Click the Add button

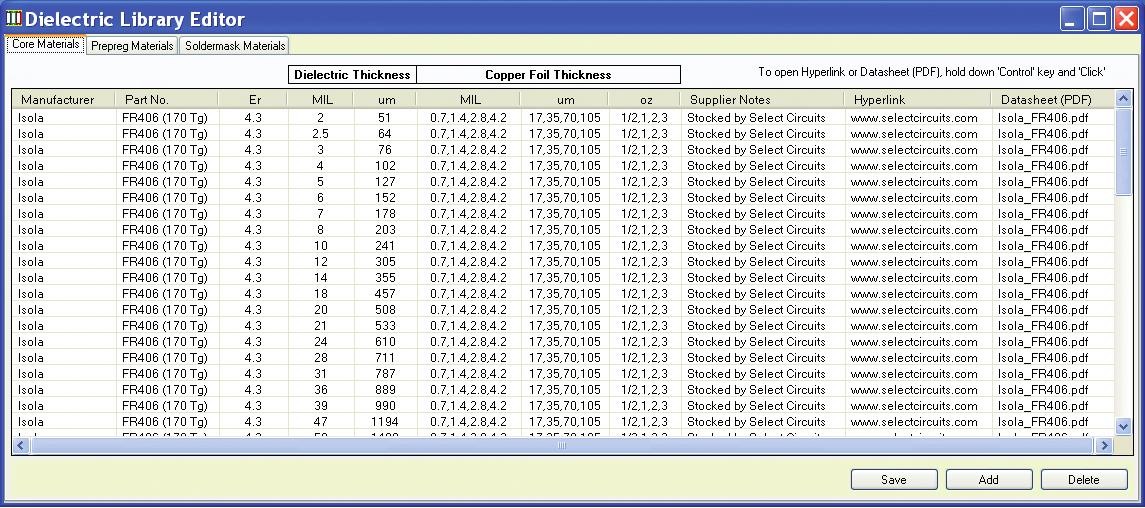click(989, 480)
